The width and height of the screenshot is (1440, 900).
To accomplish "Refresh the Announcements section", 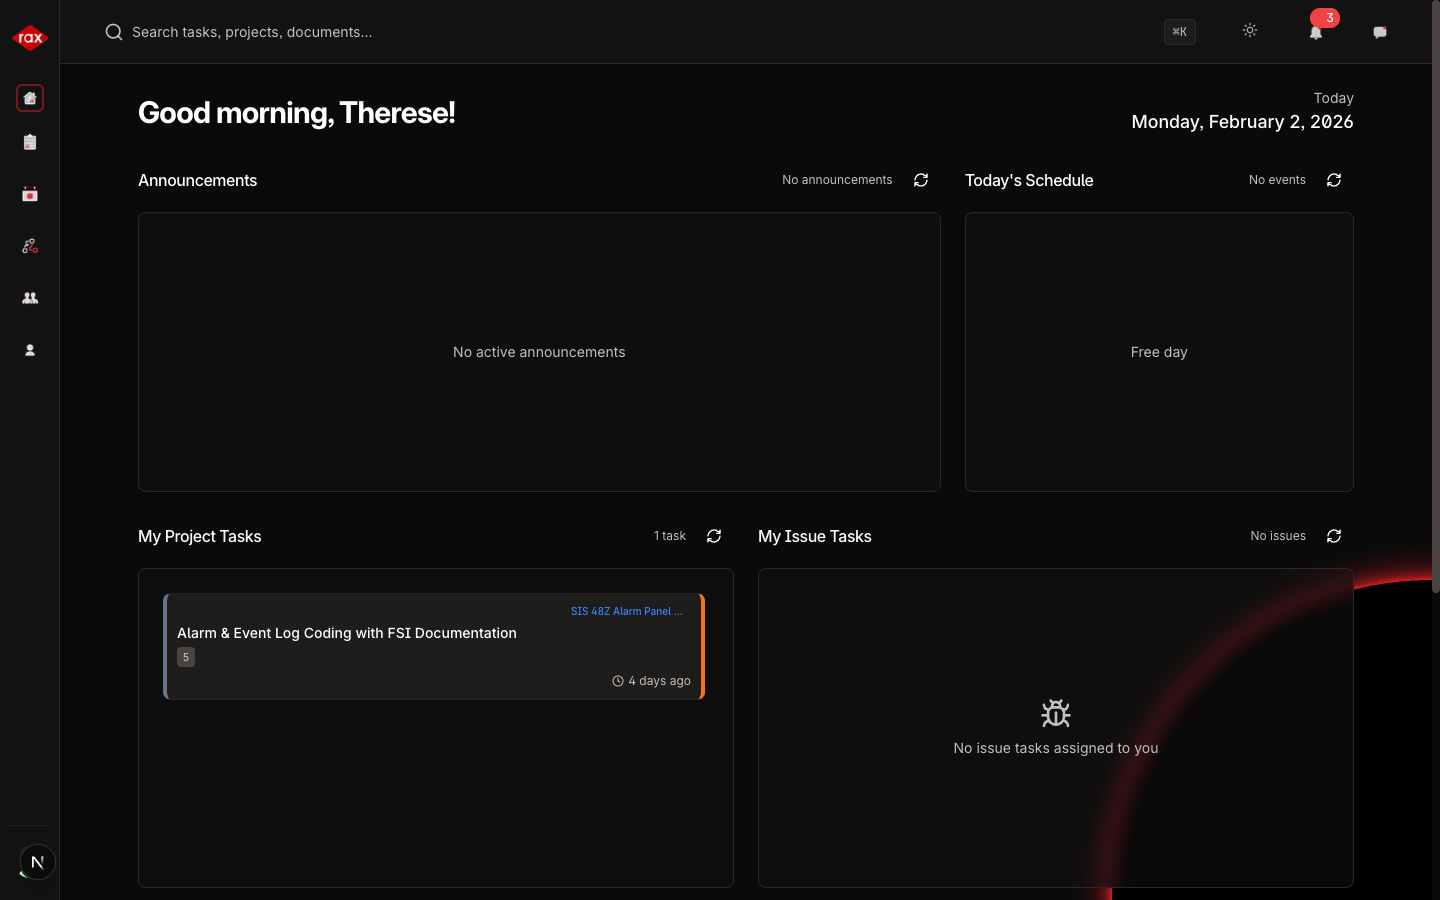I will point(921,180).
